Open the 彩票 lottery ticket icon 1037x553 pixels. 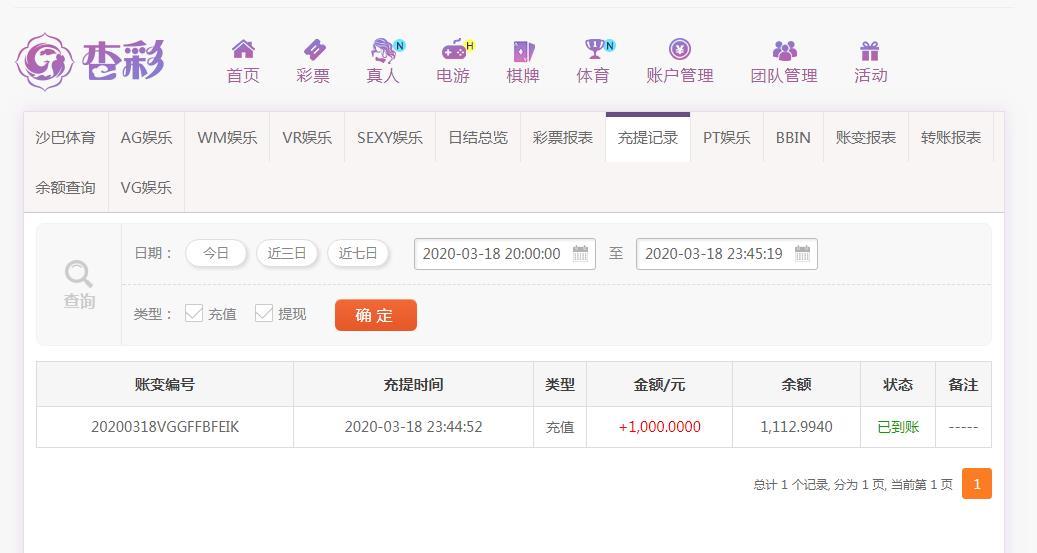(314, 50)
